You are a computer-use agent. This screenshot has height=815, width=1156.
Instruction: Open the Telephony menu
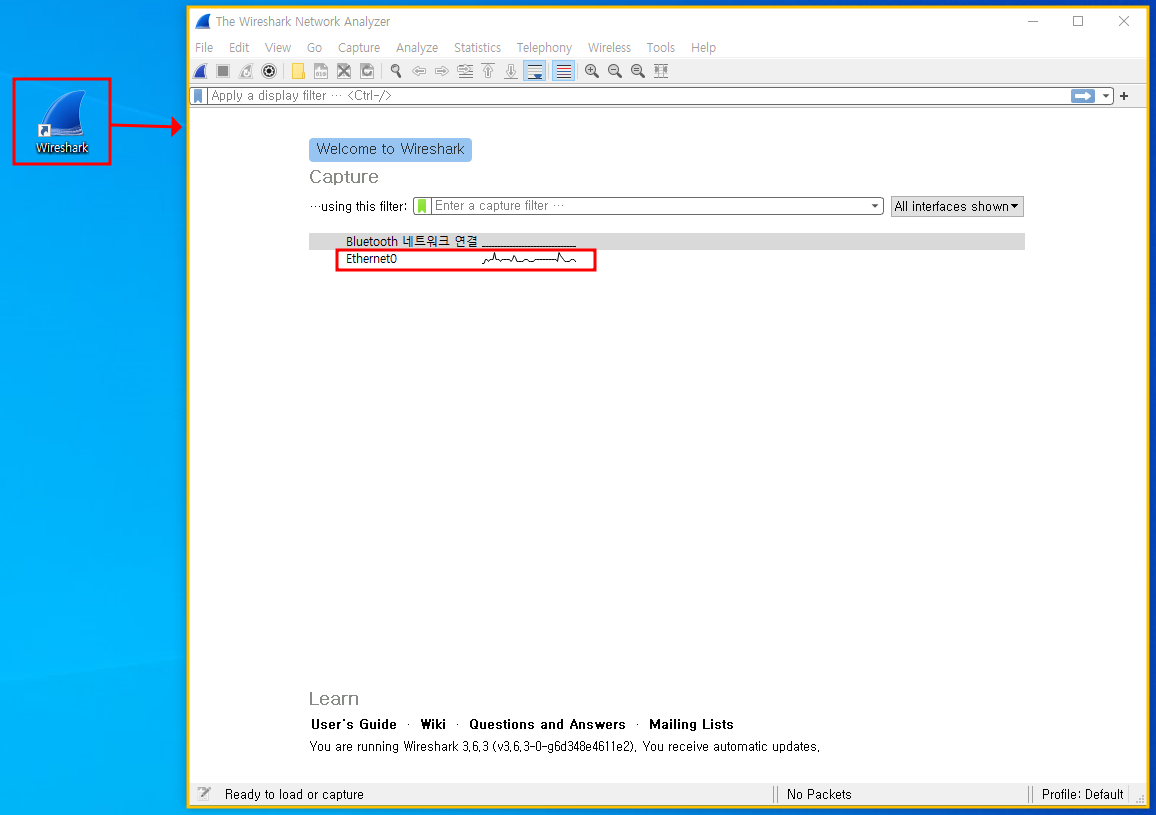pos(544,47)
